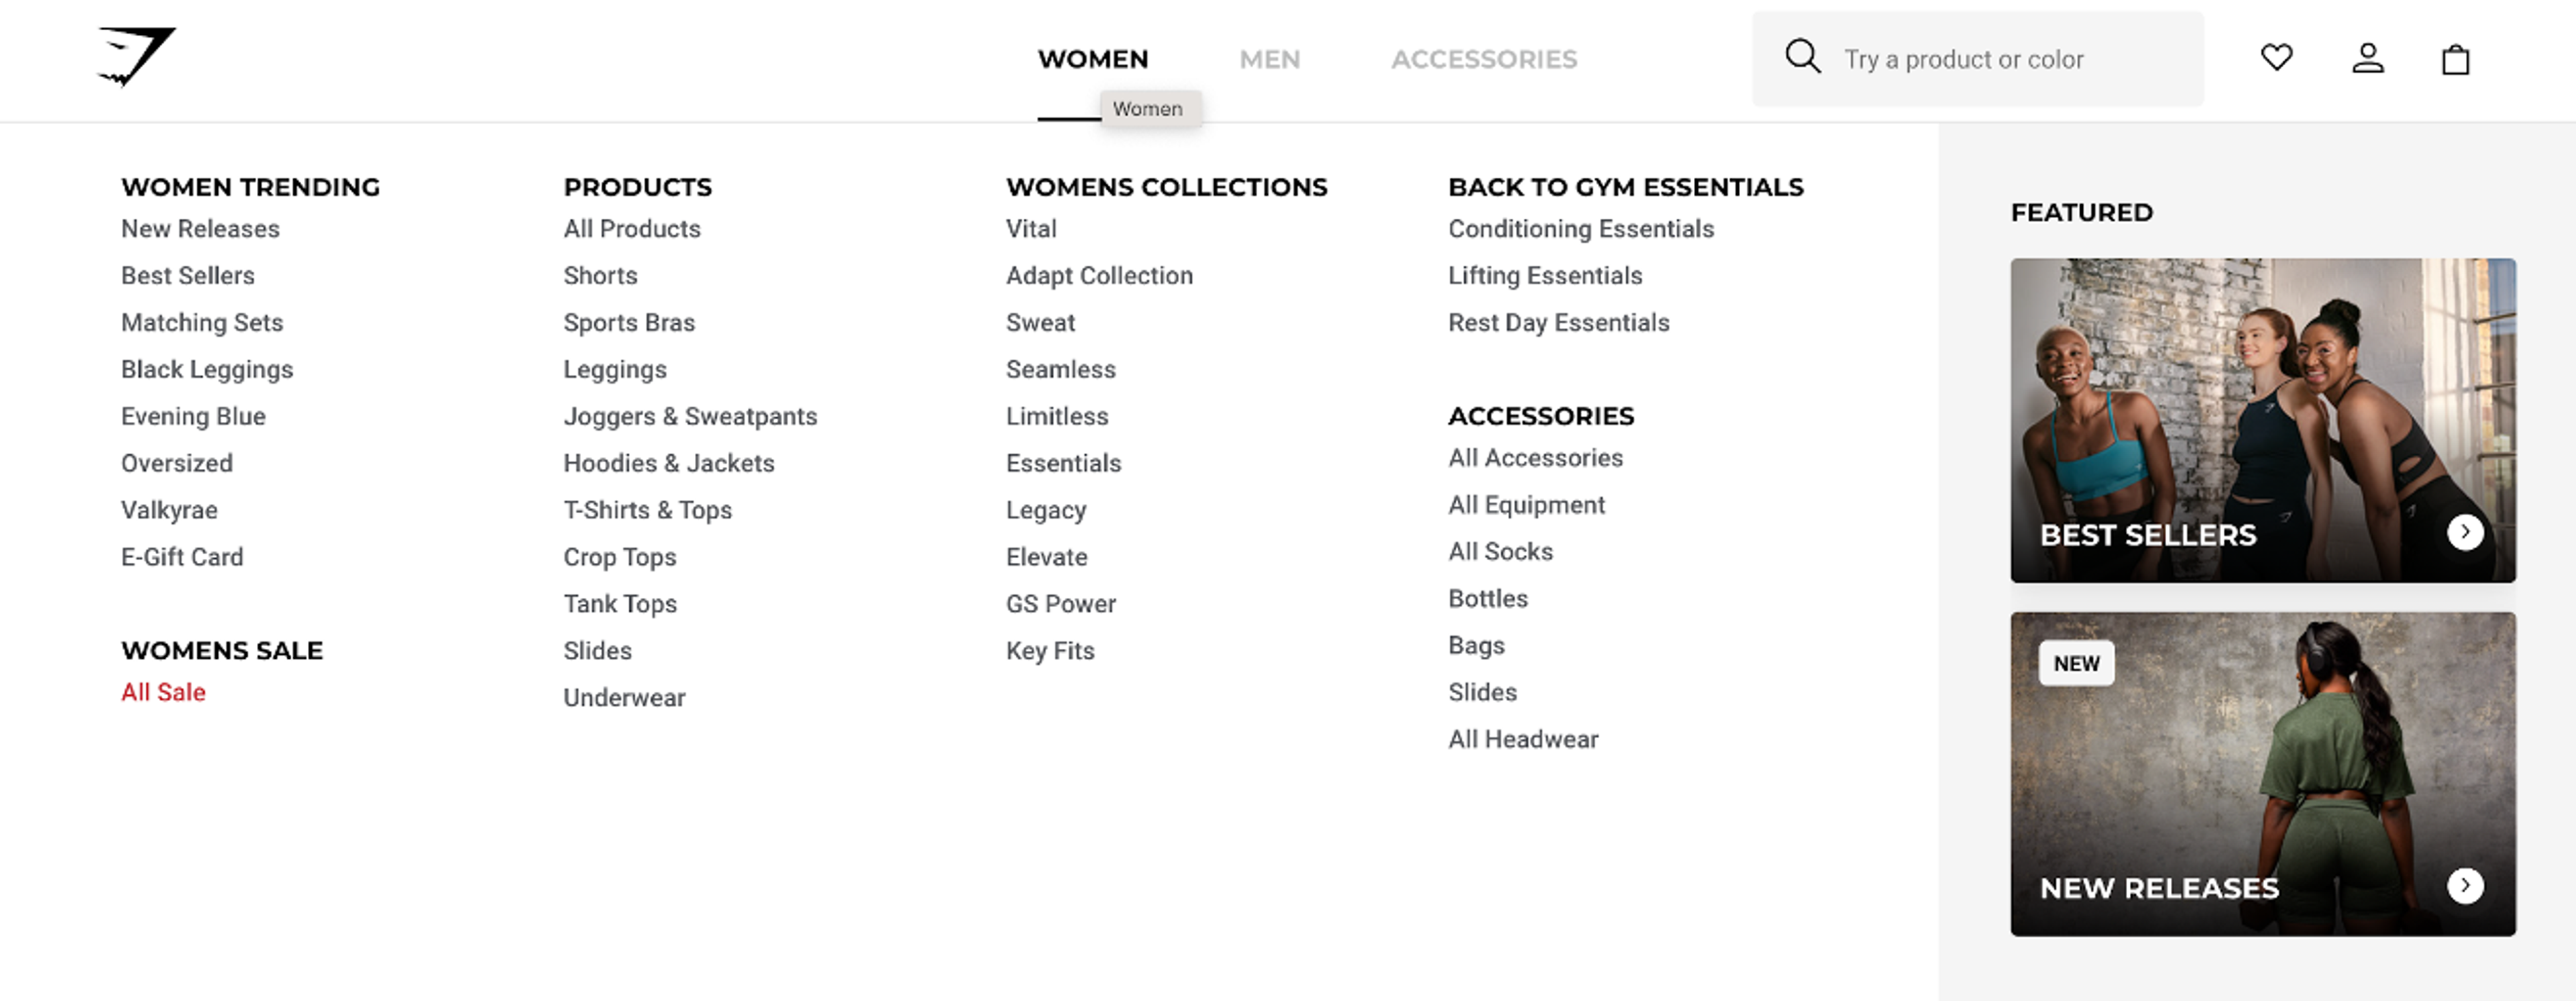2576x1001 pixels.
Task: Select Lifting Essentials under gym essentials
Action: pyautogui.click(x=1544, y=275)
